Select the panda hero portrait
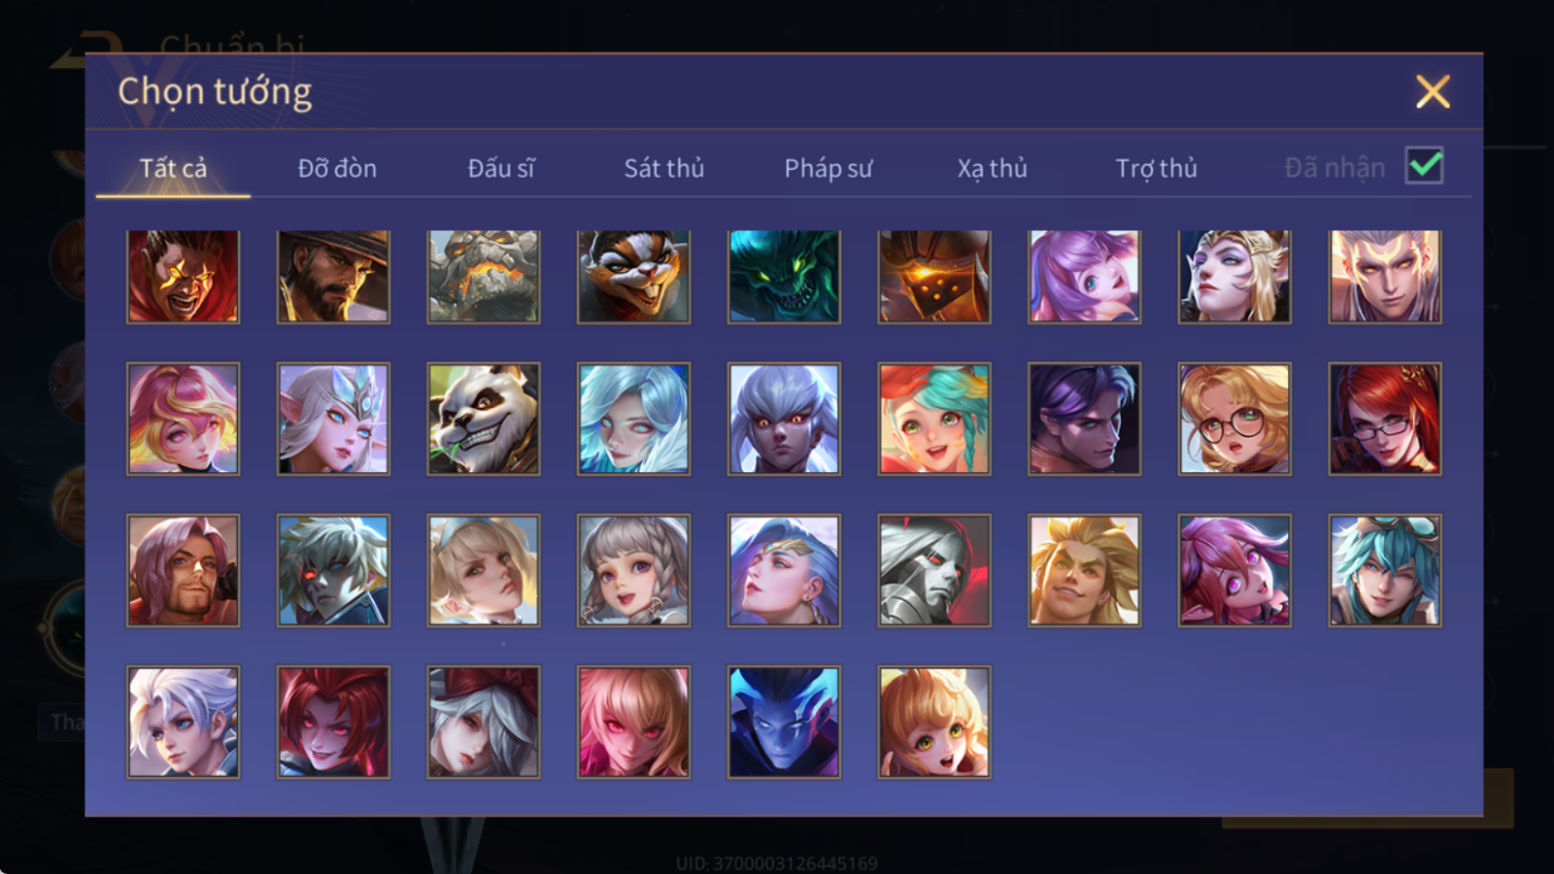The height and width of the screenshot is (874, 1554). 484,419
